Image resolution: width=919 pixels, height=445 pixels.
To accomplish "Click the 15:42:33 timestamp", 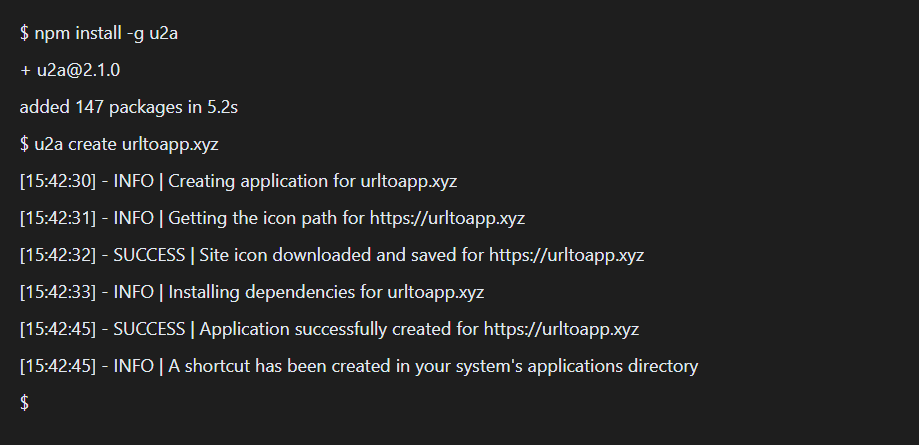I will tap(57, 292).
